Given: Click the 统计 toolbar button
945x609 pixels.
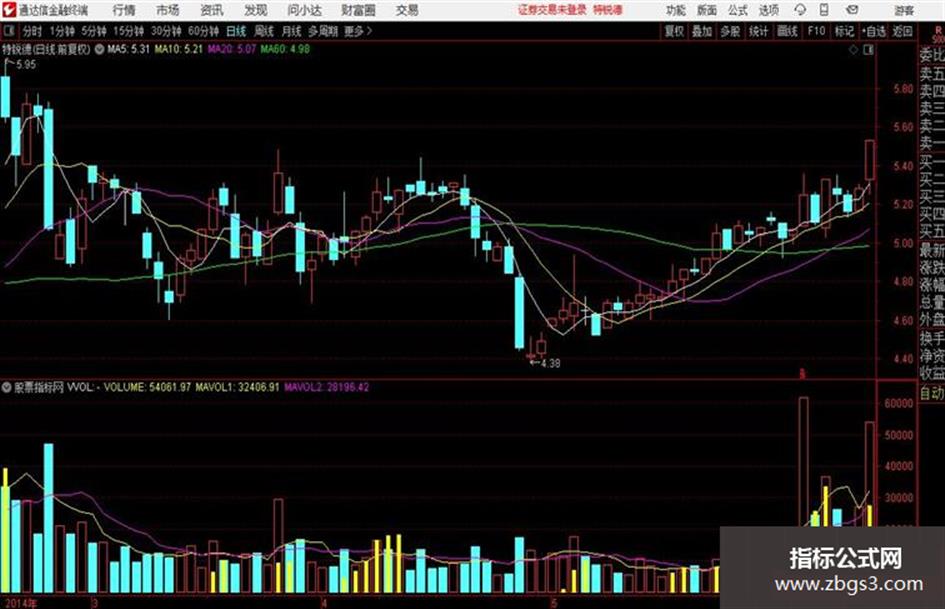Looking at the screenshot, I should tap(759, 31).
